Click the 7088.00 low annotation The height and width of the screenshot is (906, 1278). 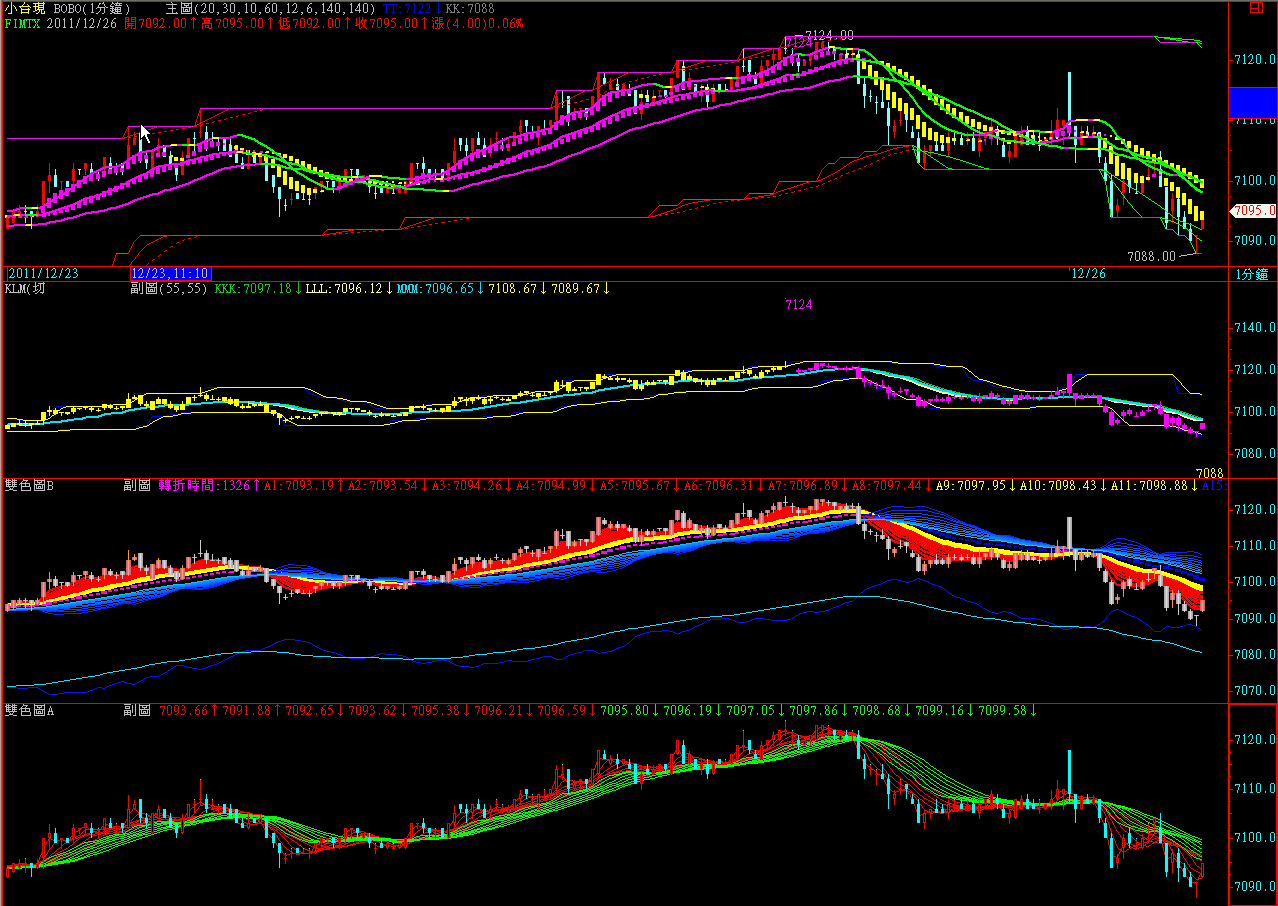click(1151, 255)
